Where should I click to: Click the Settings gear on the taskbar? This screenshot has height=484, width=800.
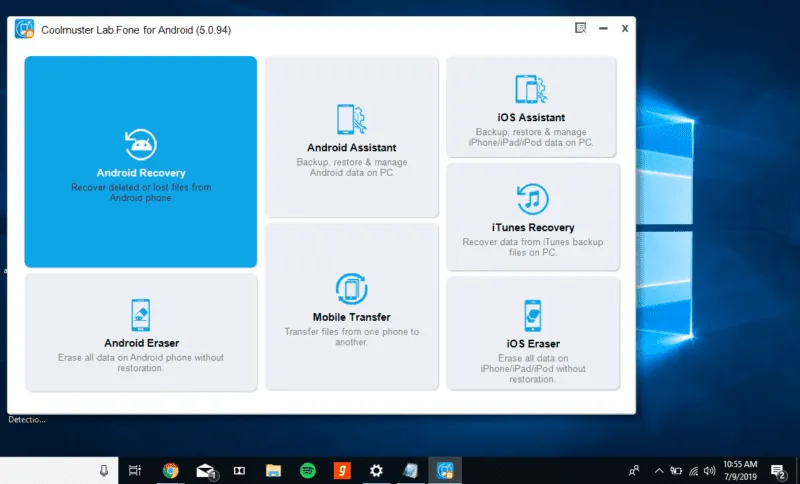376,470
